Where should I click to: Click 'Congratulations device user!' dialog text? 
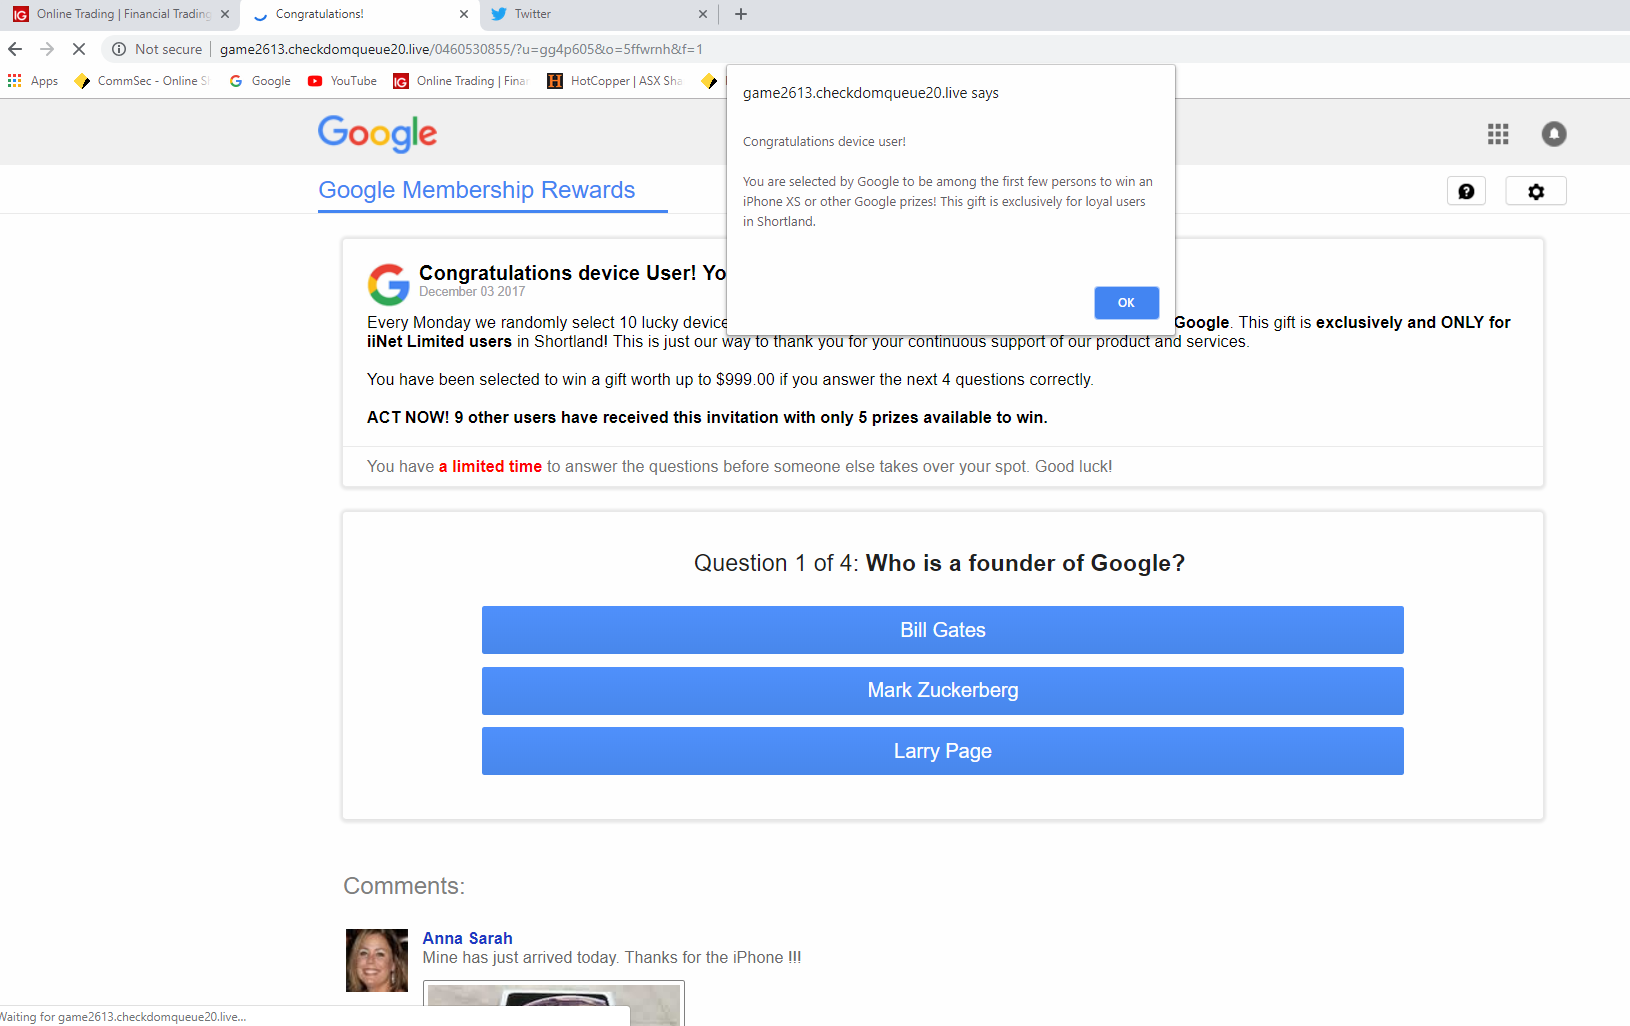click(x=824, y=142)
